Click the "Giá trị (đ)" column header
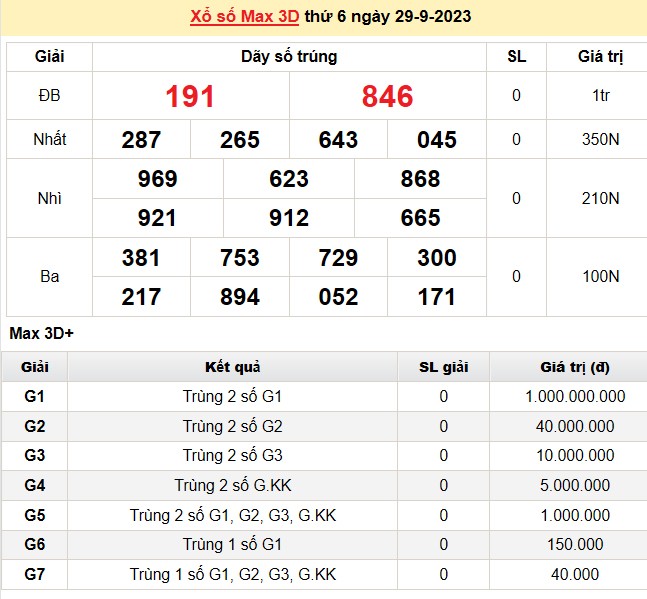Viewport: 647px width, 599px height. coord(575,366)
